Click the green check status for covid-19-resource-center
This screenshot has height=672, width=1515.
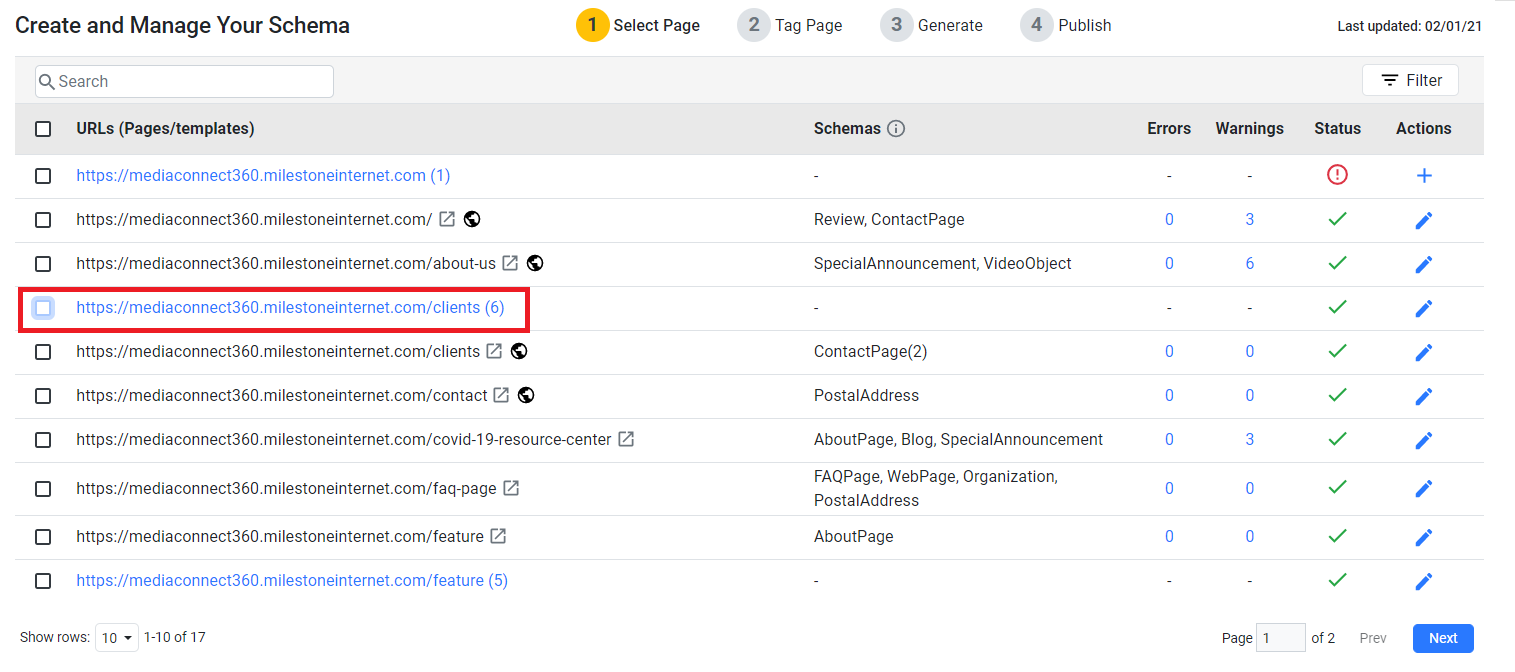[1338, 440]
